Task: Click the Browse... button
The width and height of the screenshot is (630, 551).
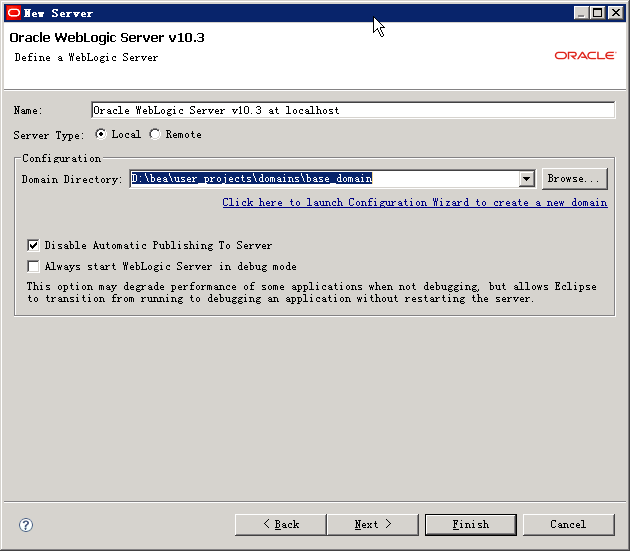Action: (575, 178)
